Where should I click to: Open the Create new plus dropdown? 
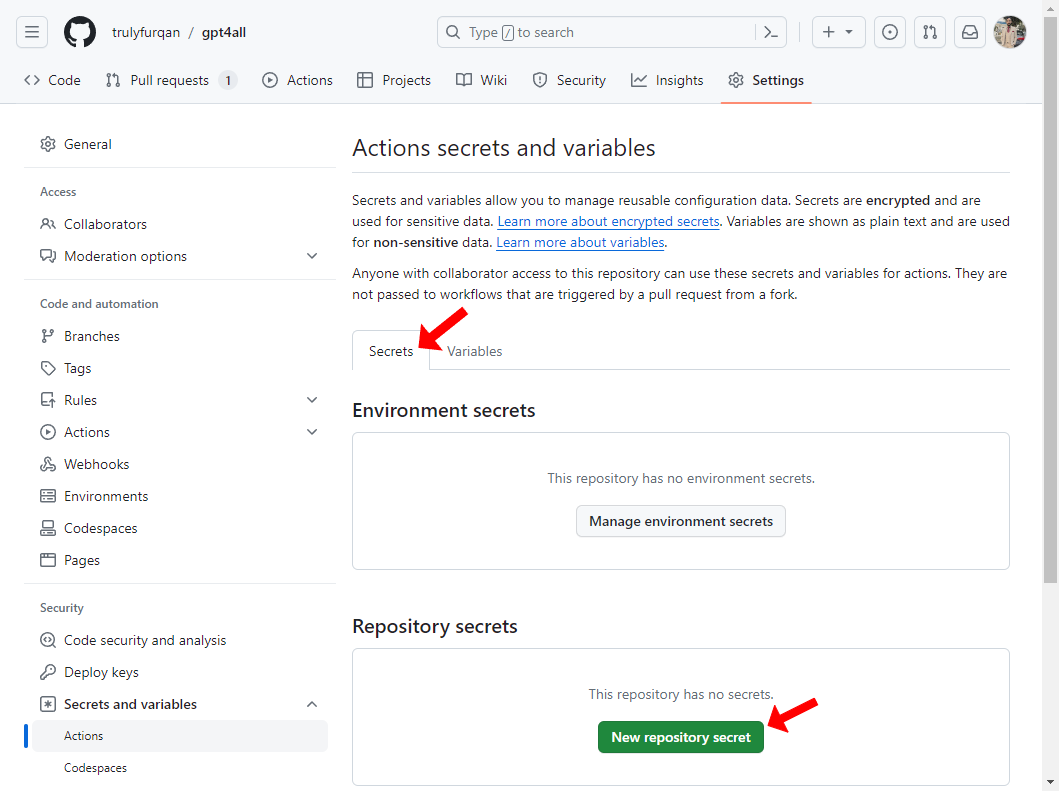tap(838, 32)
